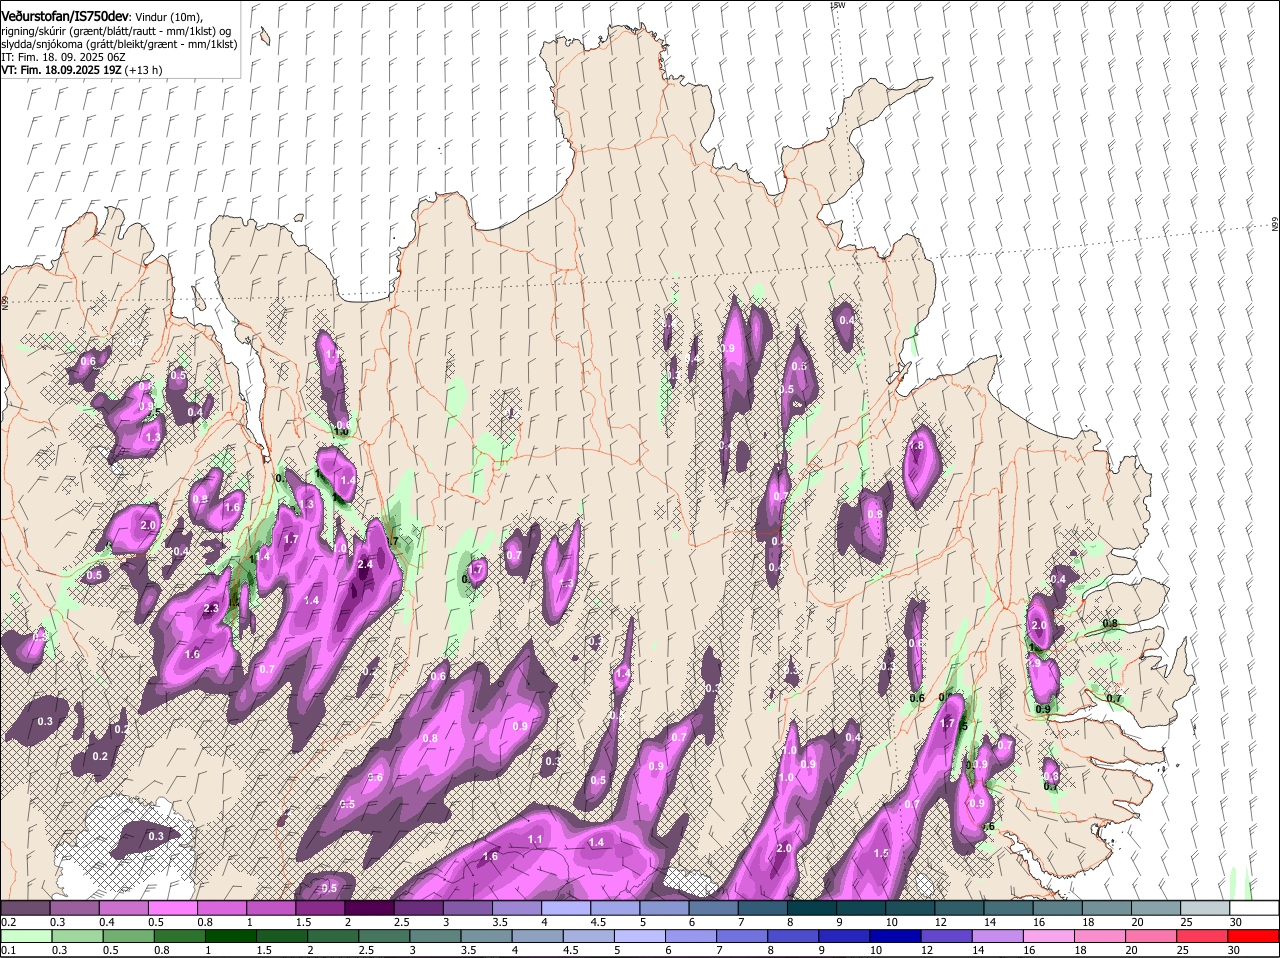Pick bright red rain swatch above 30
Screen dimensions: 1280x958
click(1254, 936)
